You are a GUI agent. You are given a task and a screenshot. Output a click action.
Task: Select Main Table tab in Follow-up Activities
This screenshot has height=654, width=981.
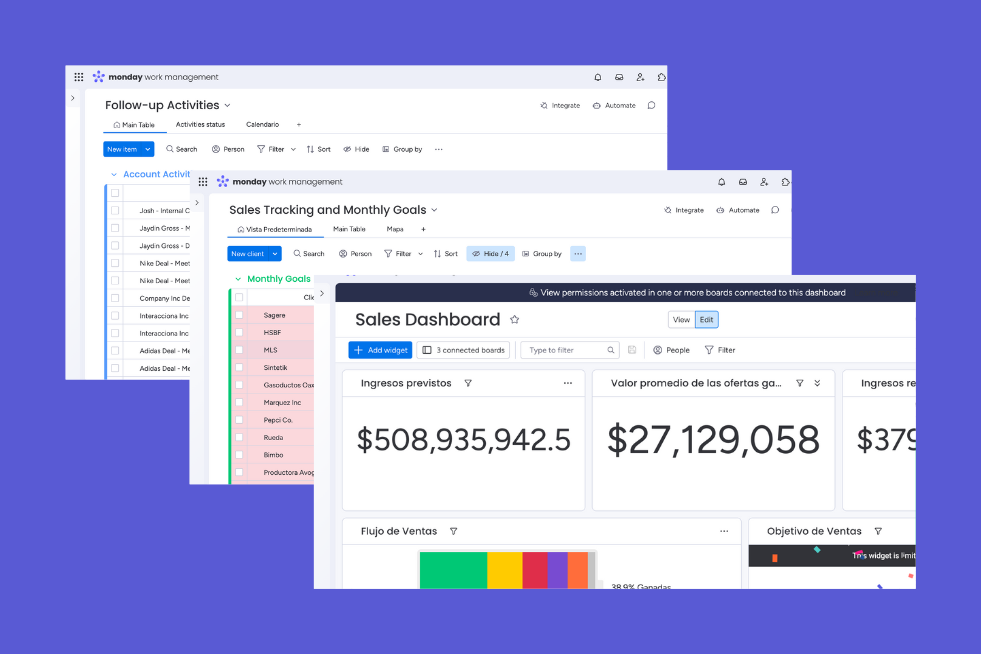click(x=134, y=125)
